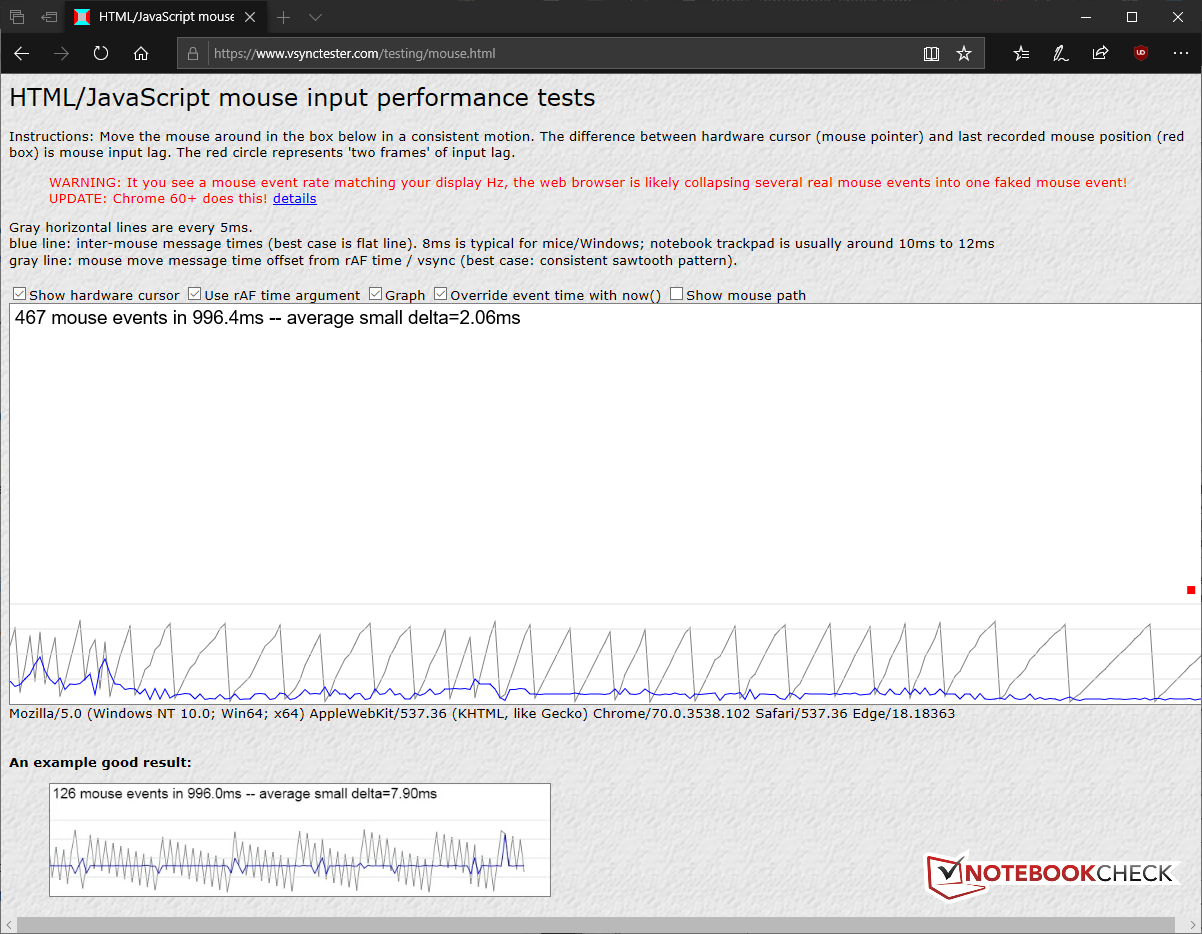Screen dimensions: 1202x934
Task: Click the red recorded-position box
Action: click(x=1191, y=590)
